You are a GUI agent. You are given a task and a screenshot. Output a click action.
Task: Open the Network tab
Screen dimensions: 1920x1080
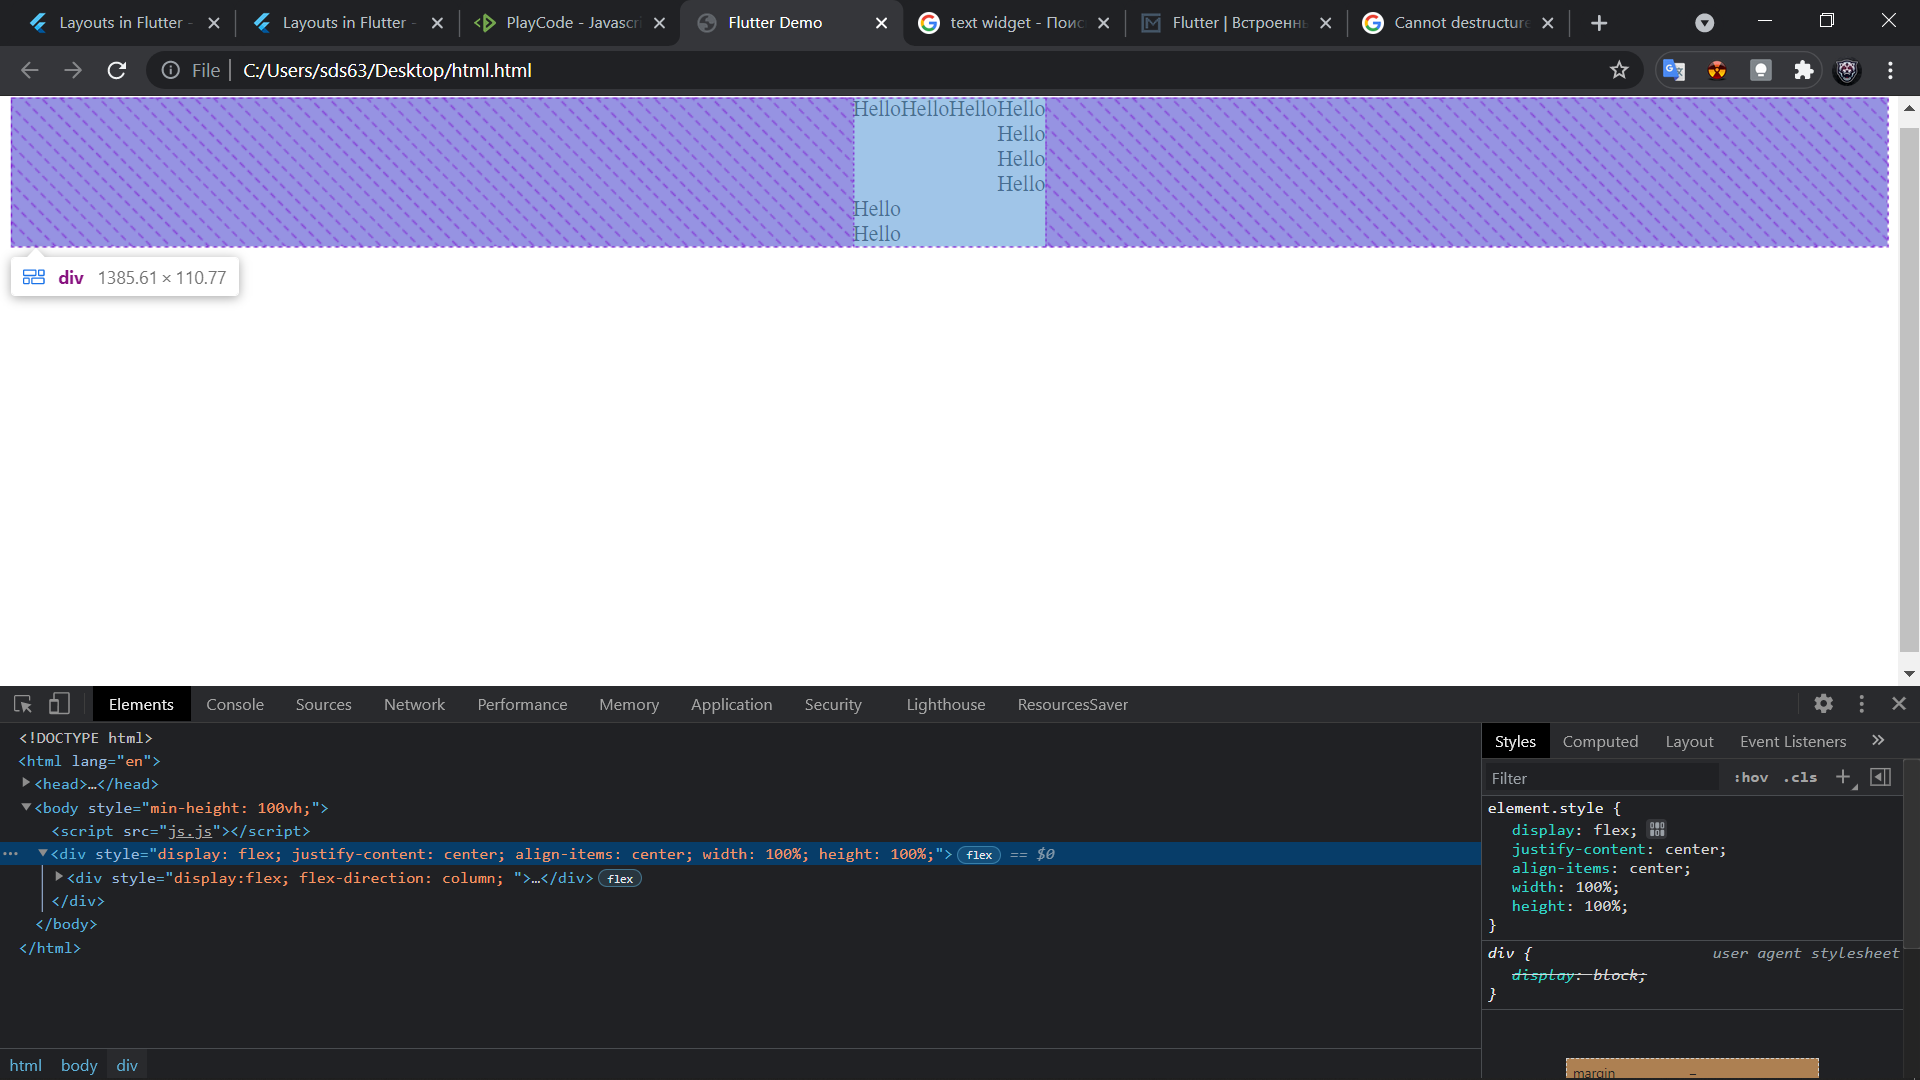click(414, 704)
